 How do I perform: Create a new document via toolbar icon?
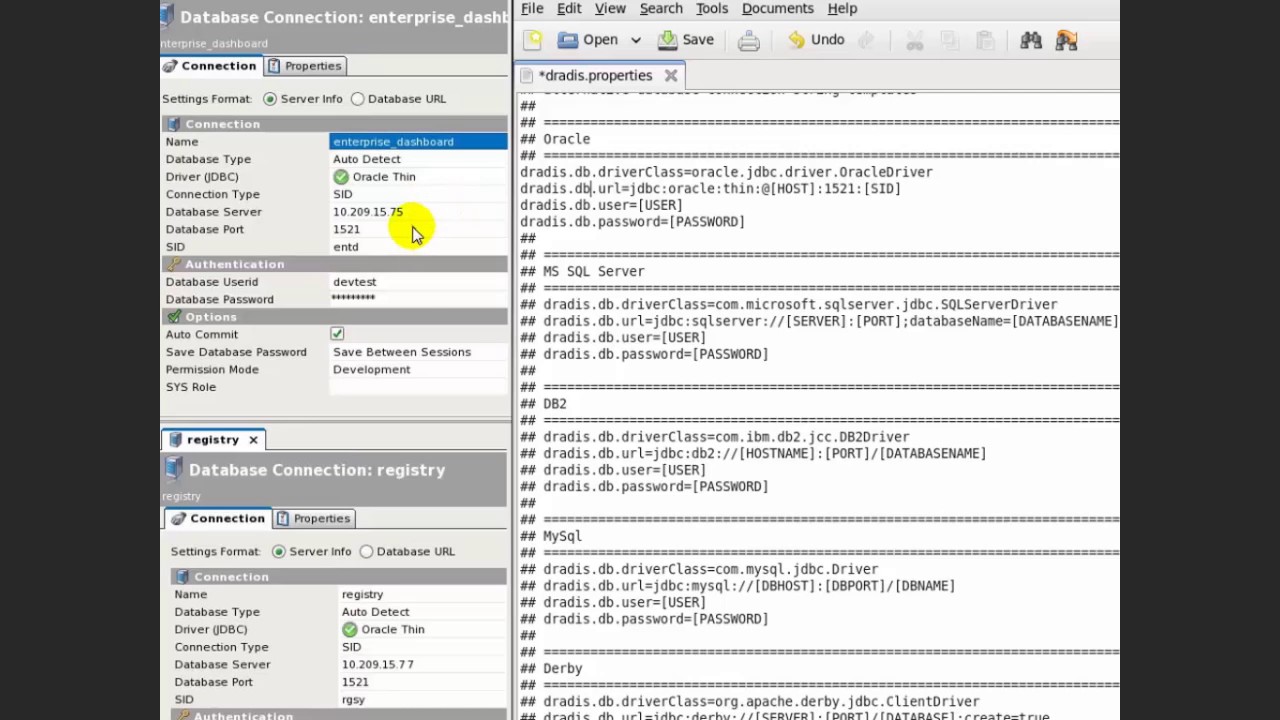(533, 40)
